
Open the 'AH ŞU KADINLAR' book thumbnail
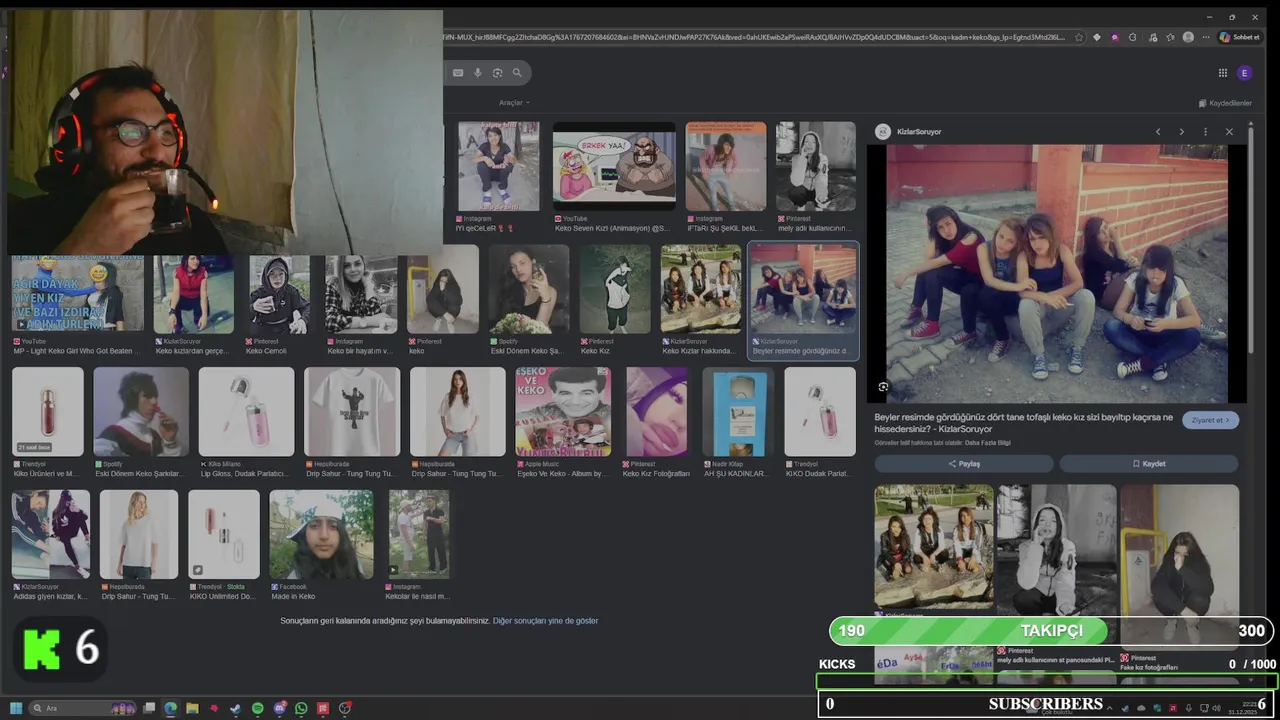pyautogui.click(x=740, y=412)
